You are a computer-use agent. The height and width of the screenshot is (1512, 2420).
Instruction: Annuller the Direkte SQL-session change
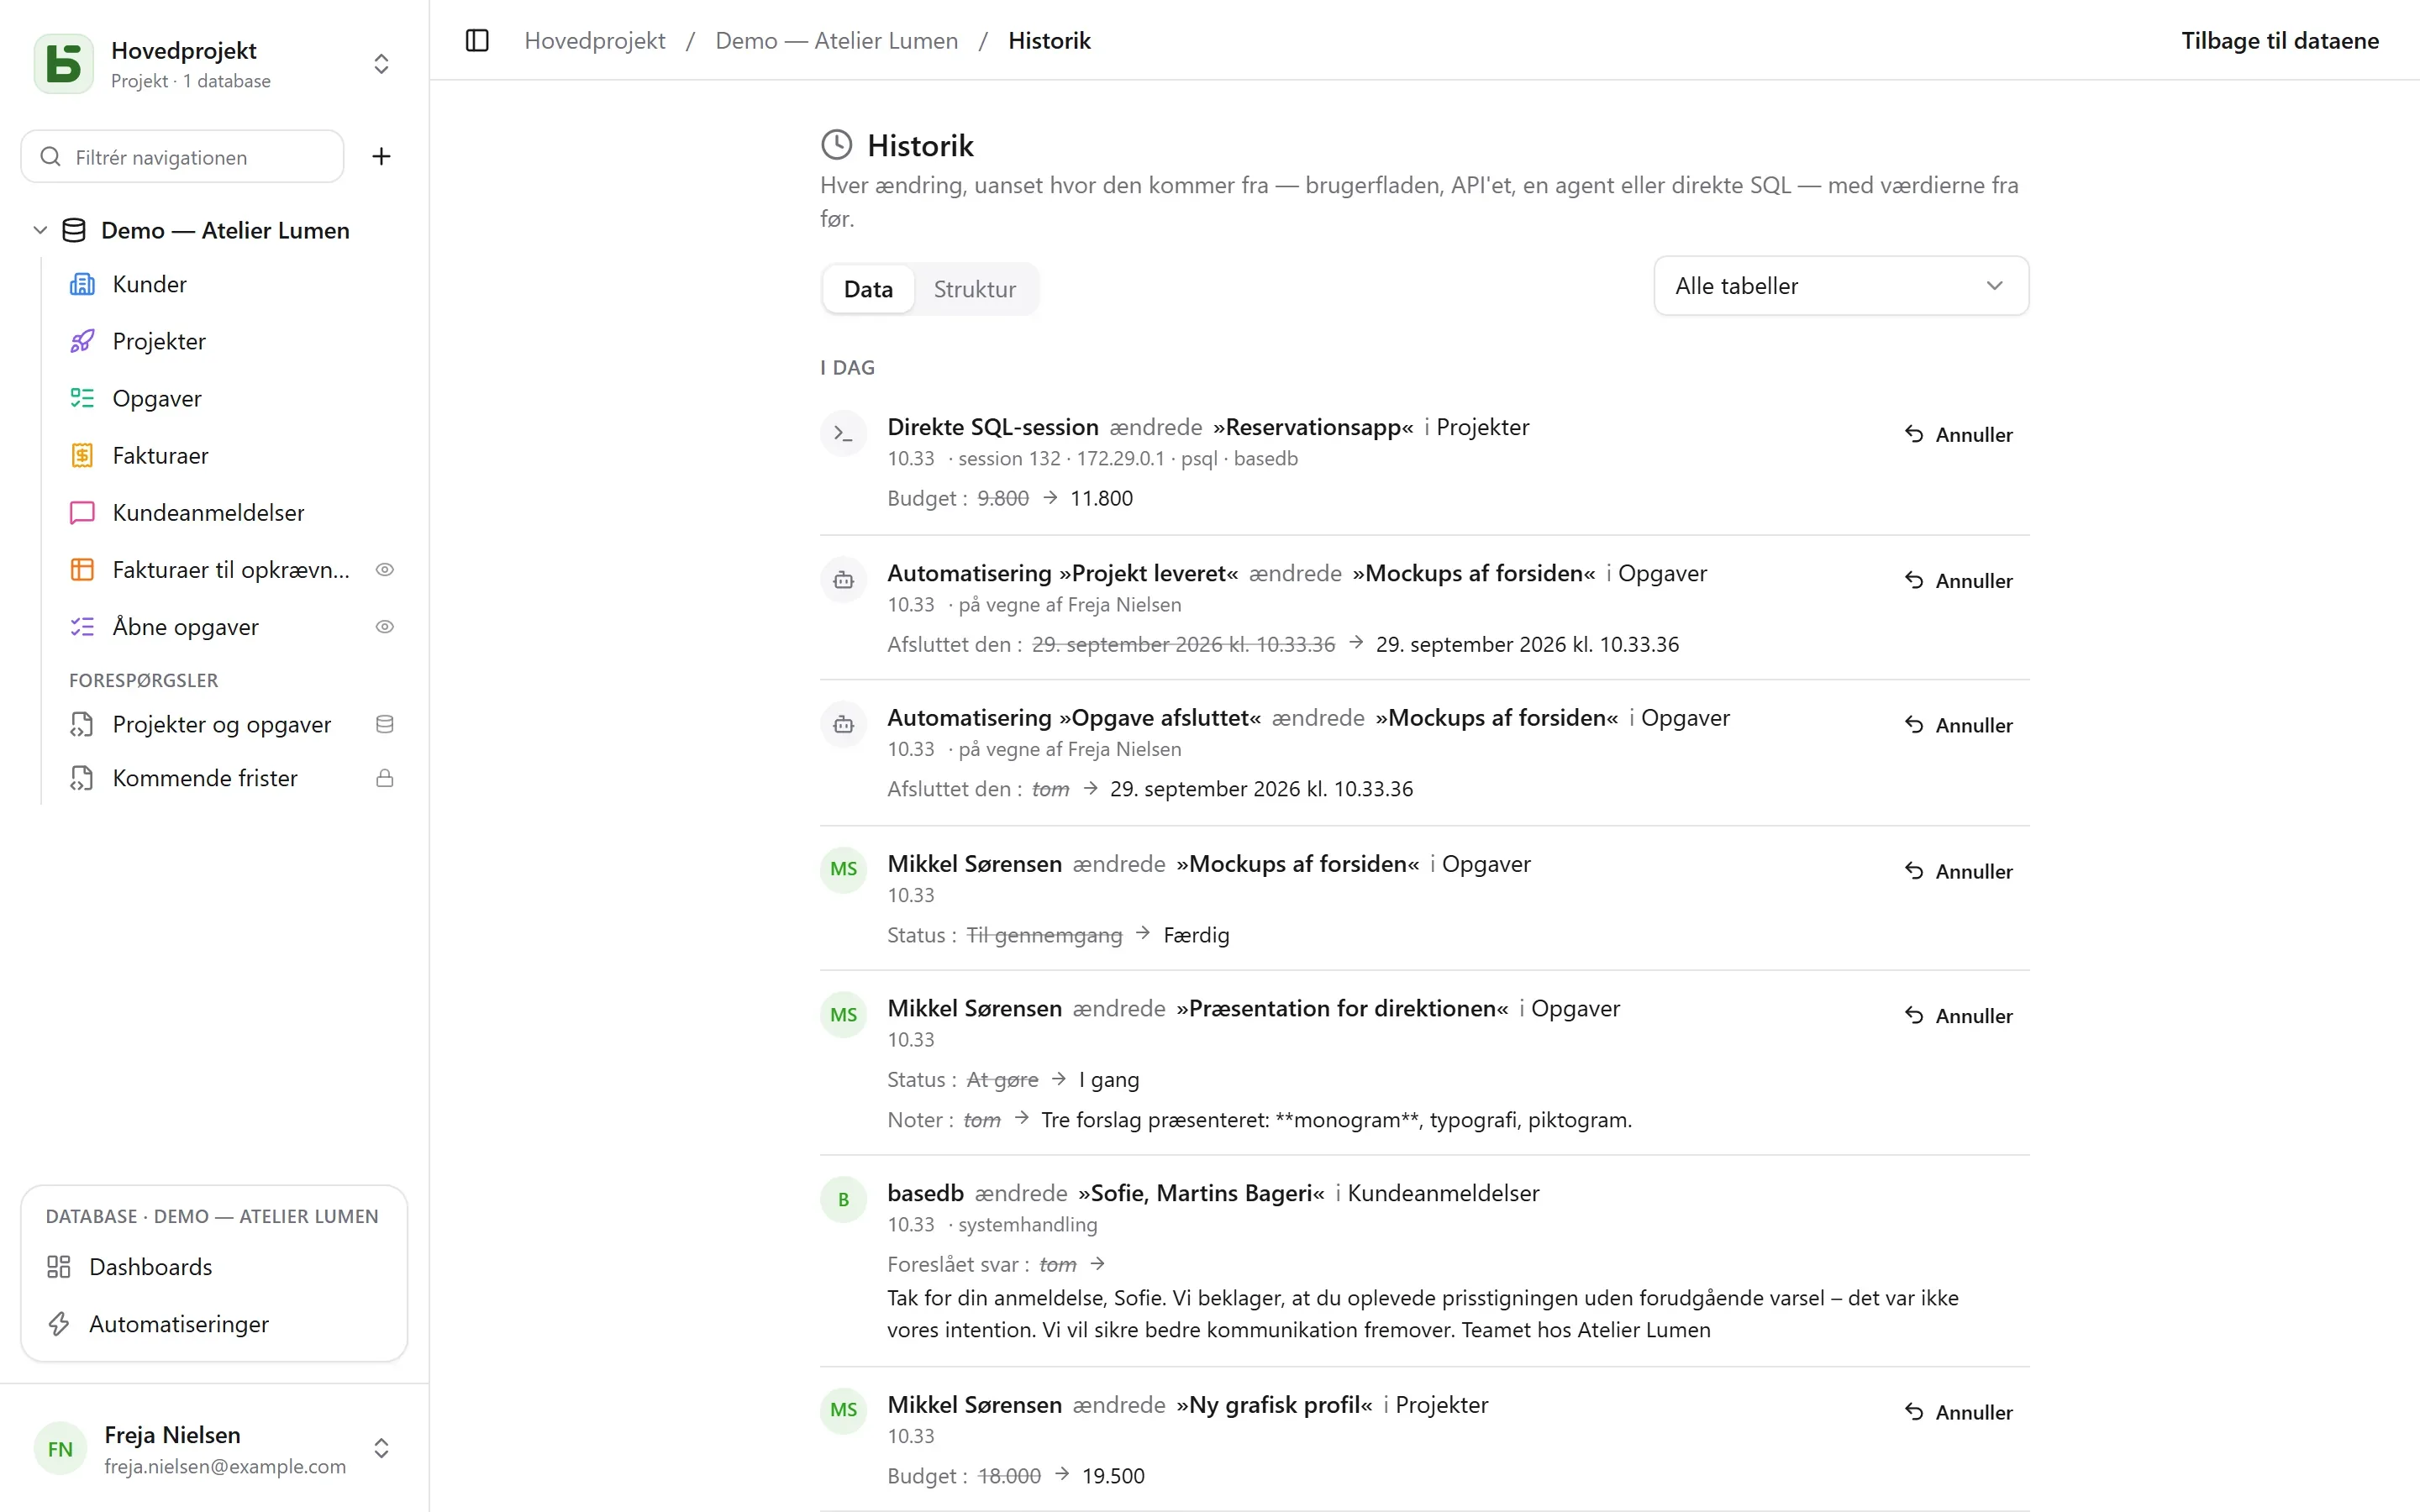(1958, 434)
